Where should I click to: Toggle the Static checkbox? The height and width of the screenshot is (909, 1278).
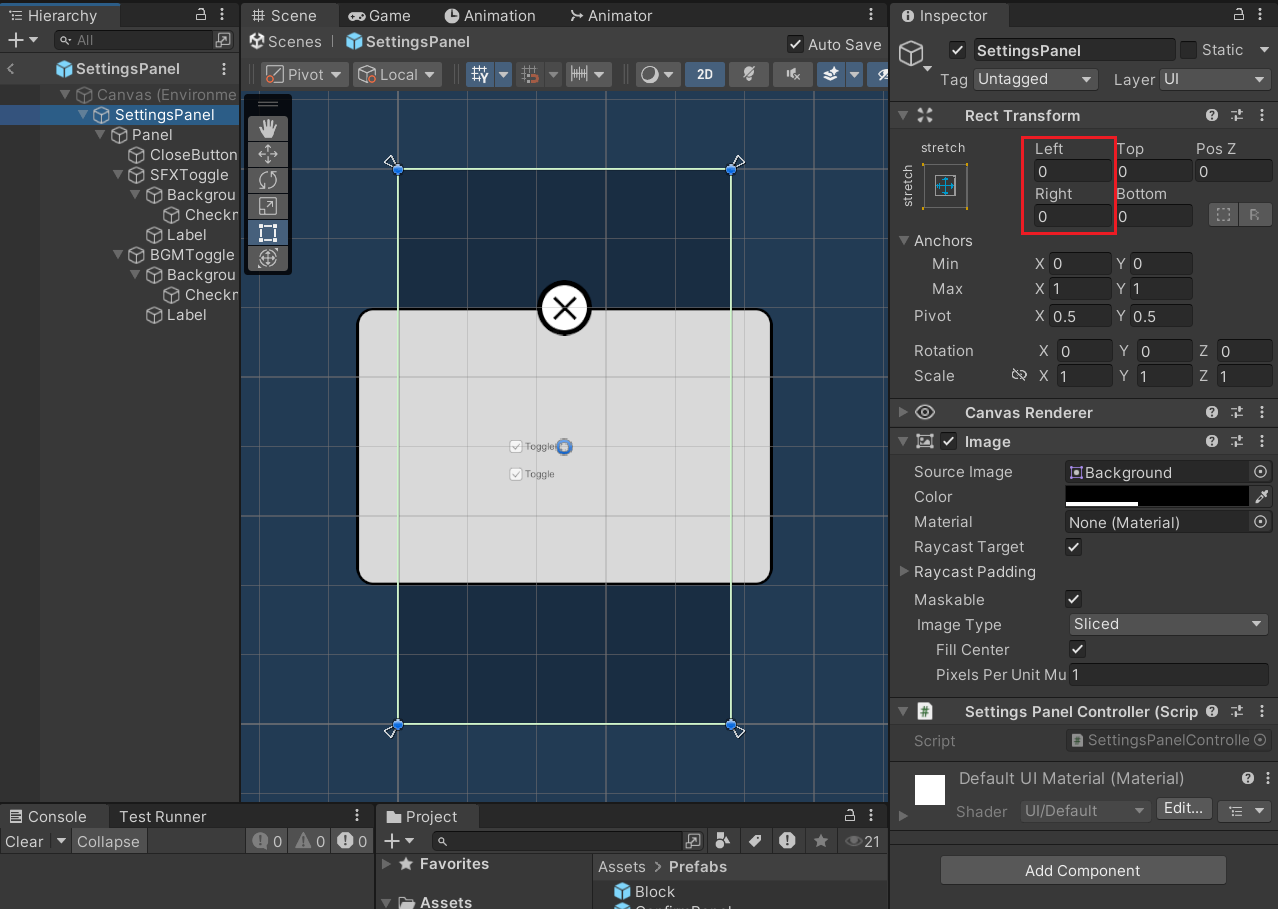click(1188, 50)
